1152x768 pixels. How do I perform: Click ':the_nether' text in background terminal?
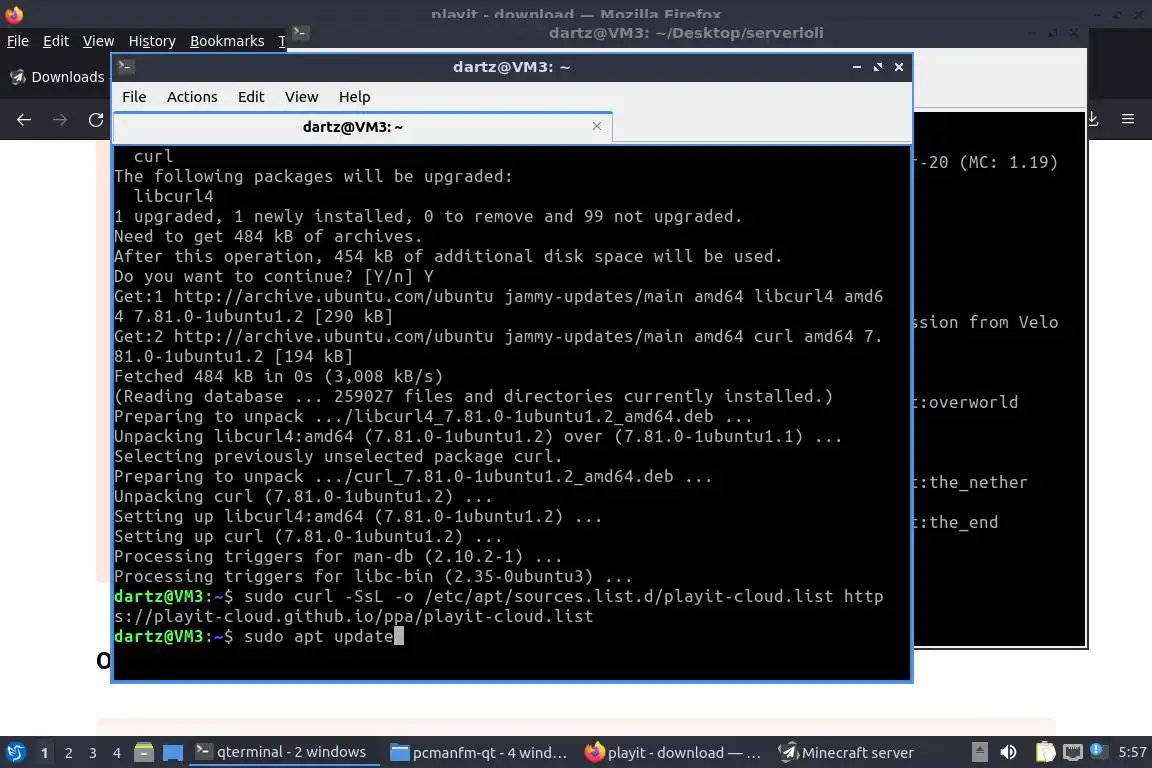pyautogui.click(x=973, y=483)
